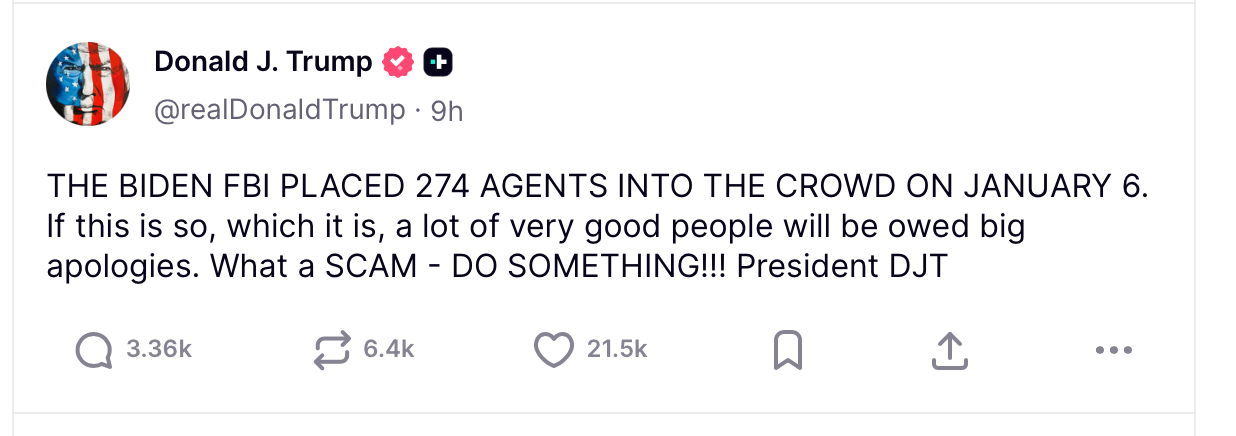Like the post with the heart icon
1236x436 pixels.
(x=553, y=349)
